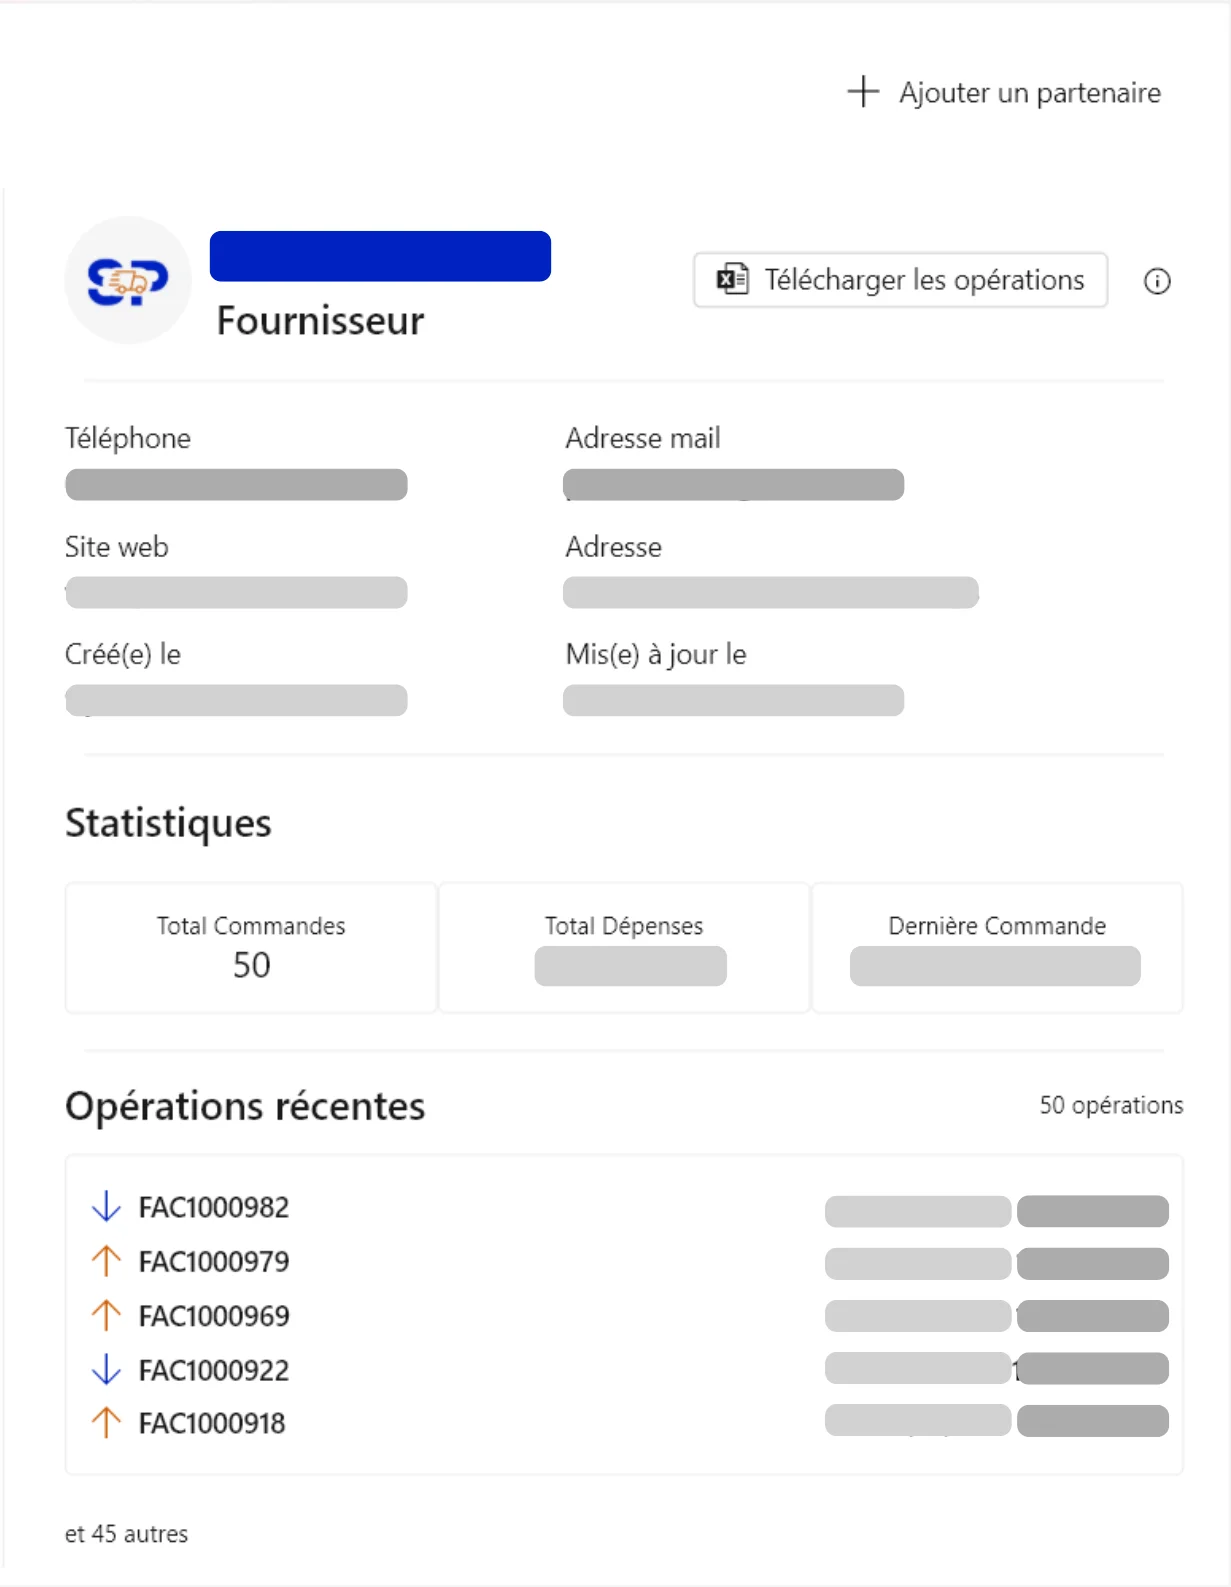Click the orange up arrow beside FAC1000918
Viewport: 1231px width, 1587px height.
(106, 1423)
